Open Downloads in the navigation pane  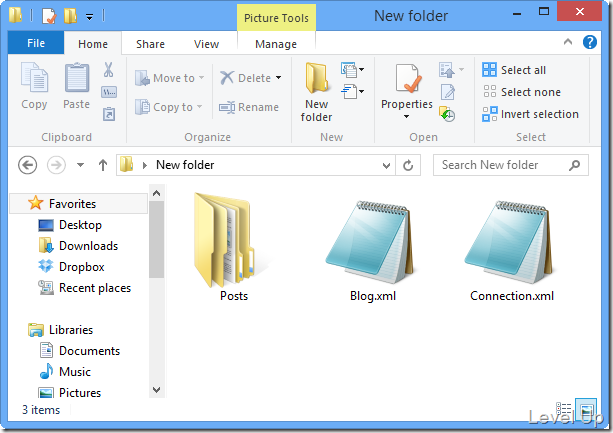point(78,246)
